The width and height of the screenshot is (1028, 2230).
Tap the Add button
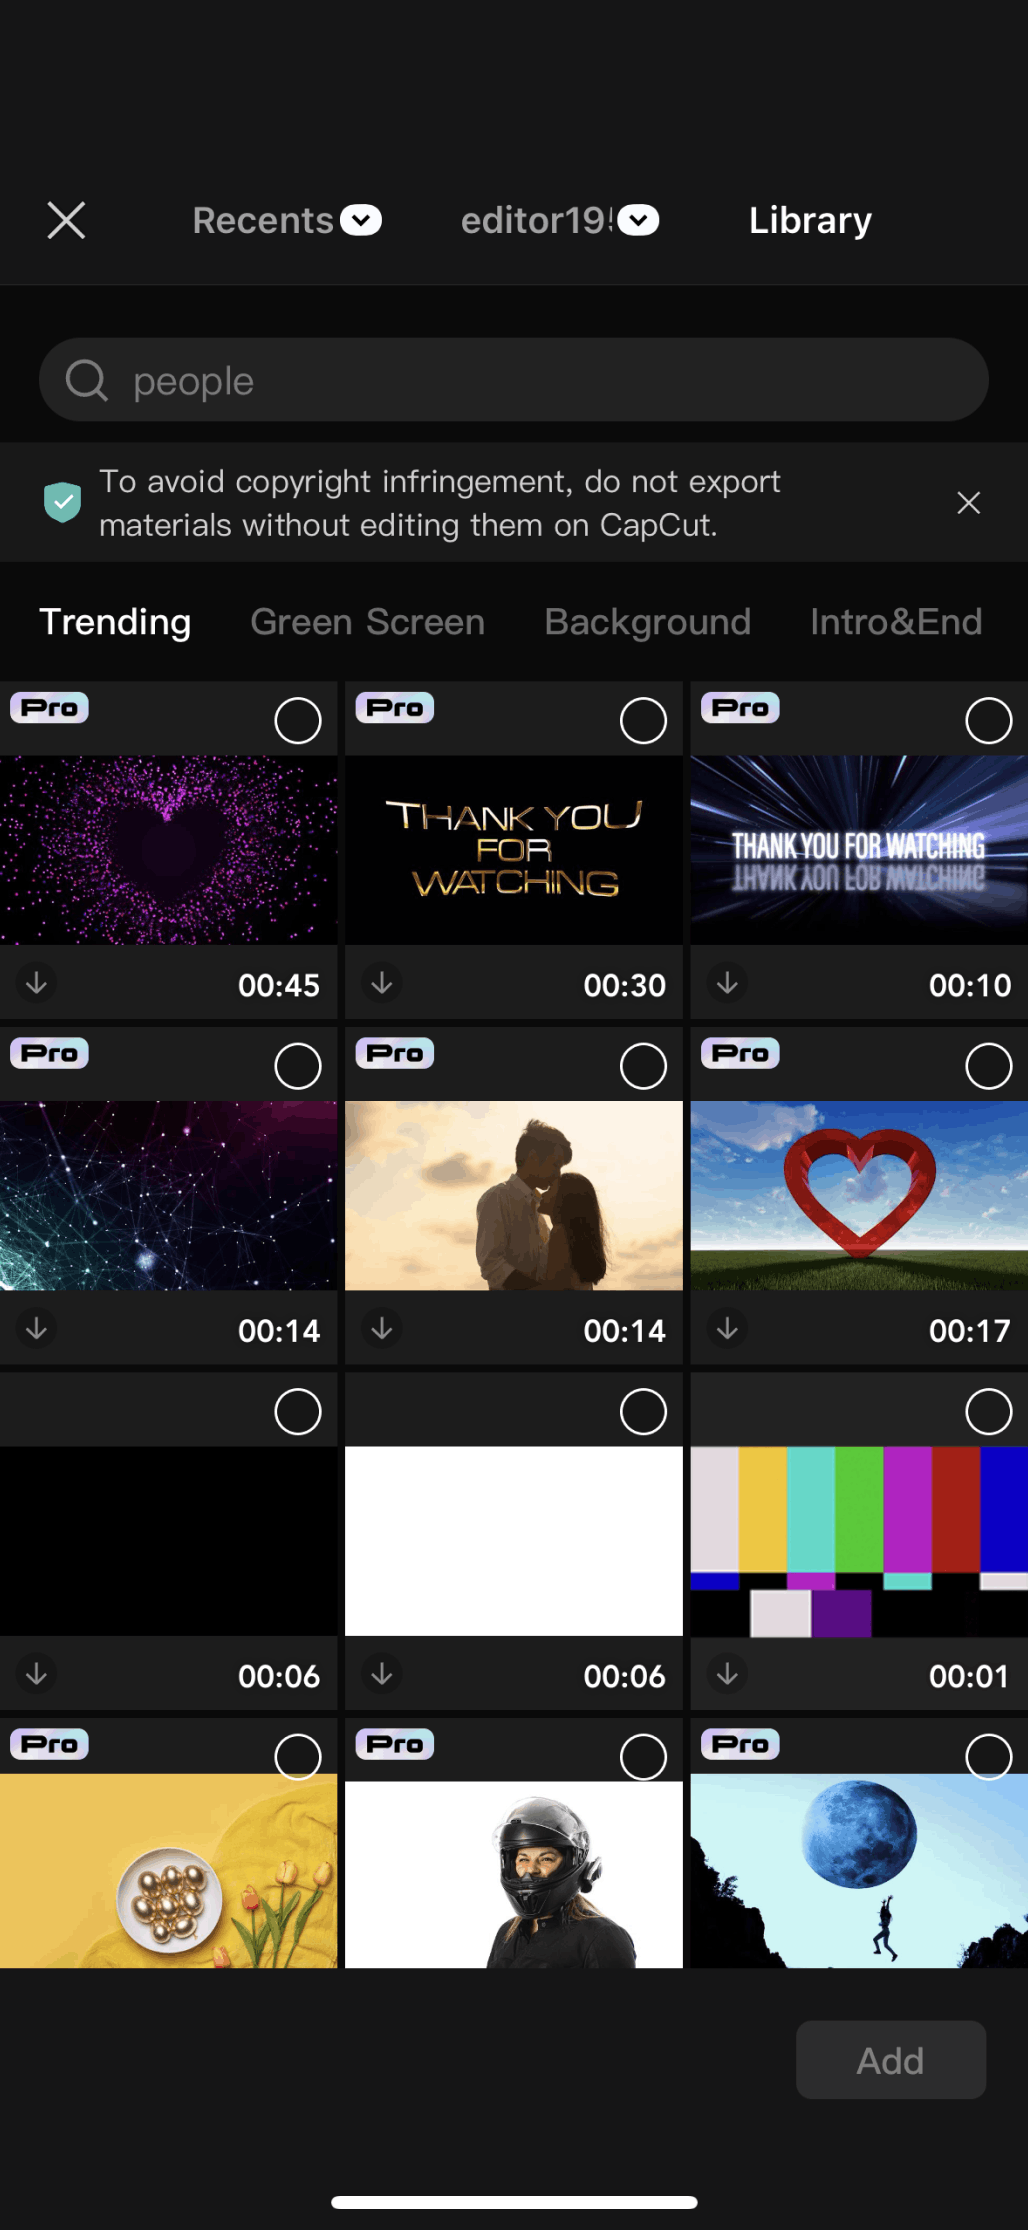(x=891, y=2060)
